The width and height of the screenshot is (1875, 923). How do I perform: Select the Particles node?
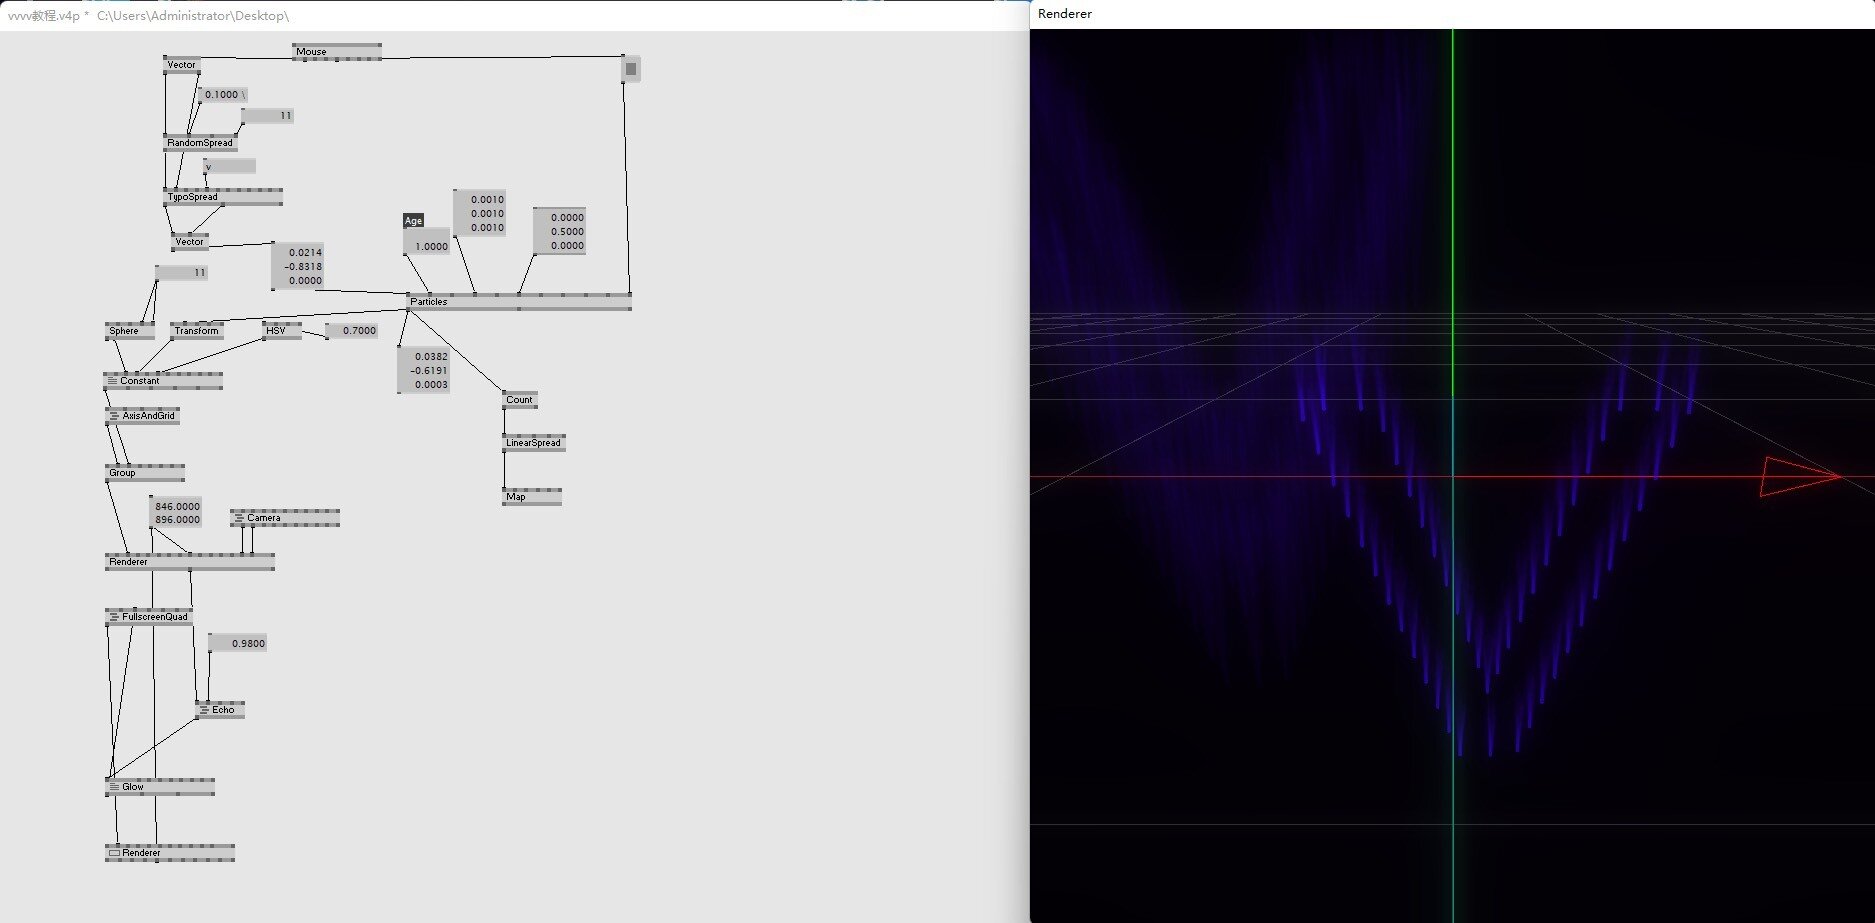click(519, 302)
